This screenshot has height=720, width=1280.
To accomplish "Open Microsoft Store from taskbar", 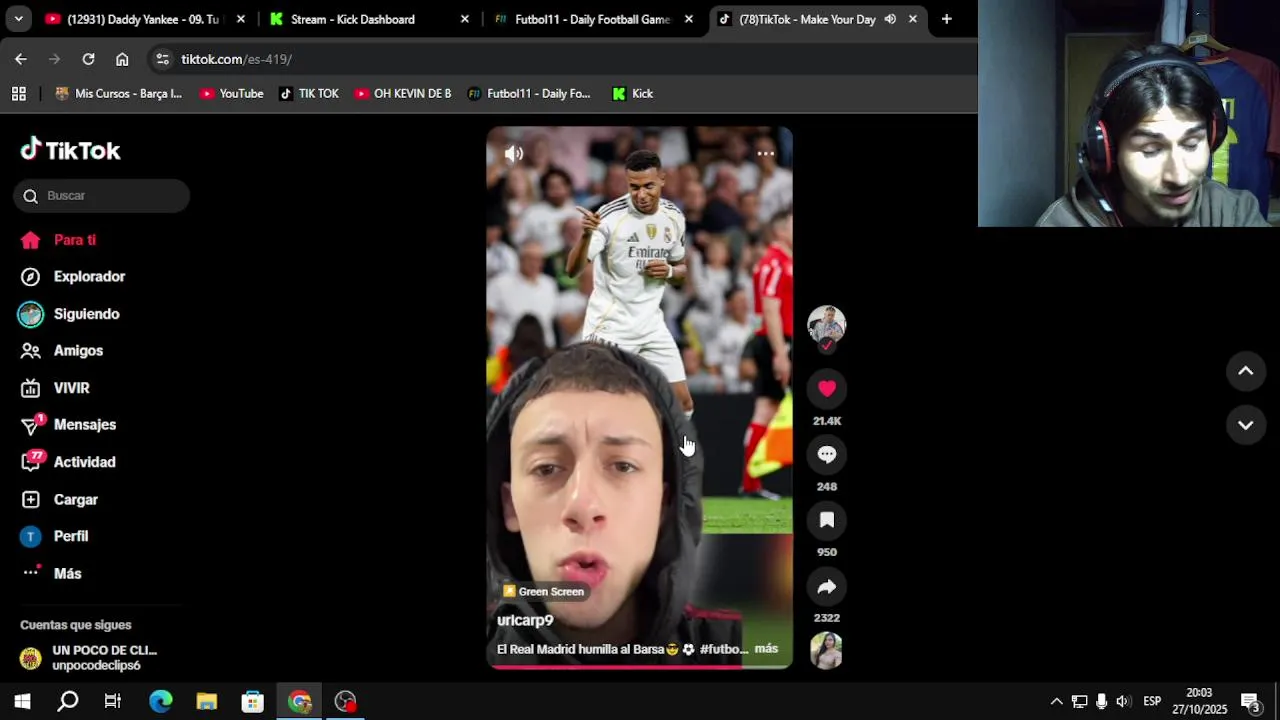I will tap(253, 701).
